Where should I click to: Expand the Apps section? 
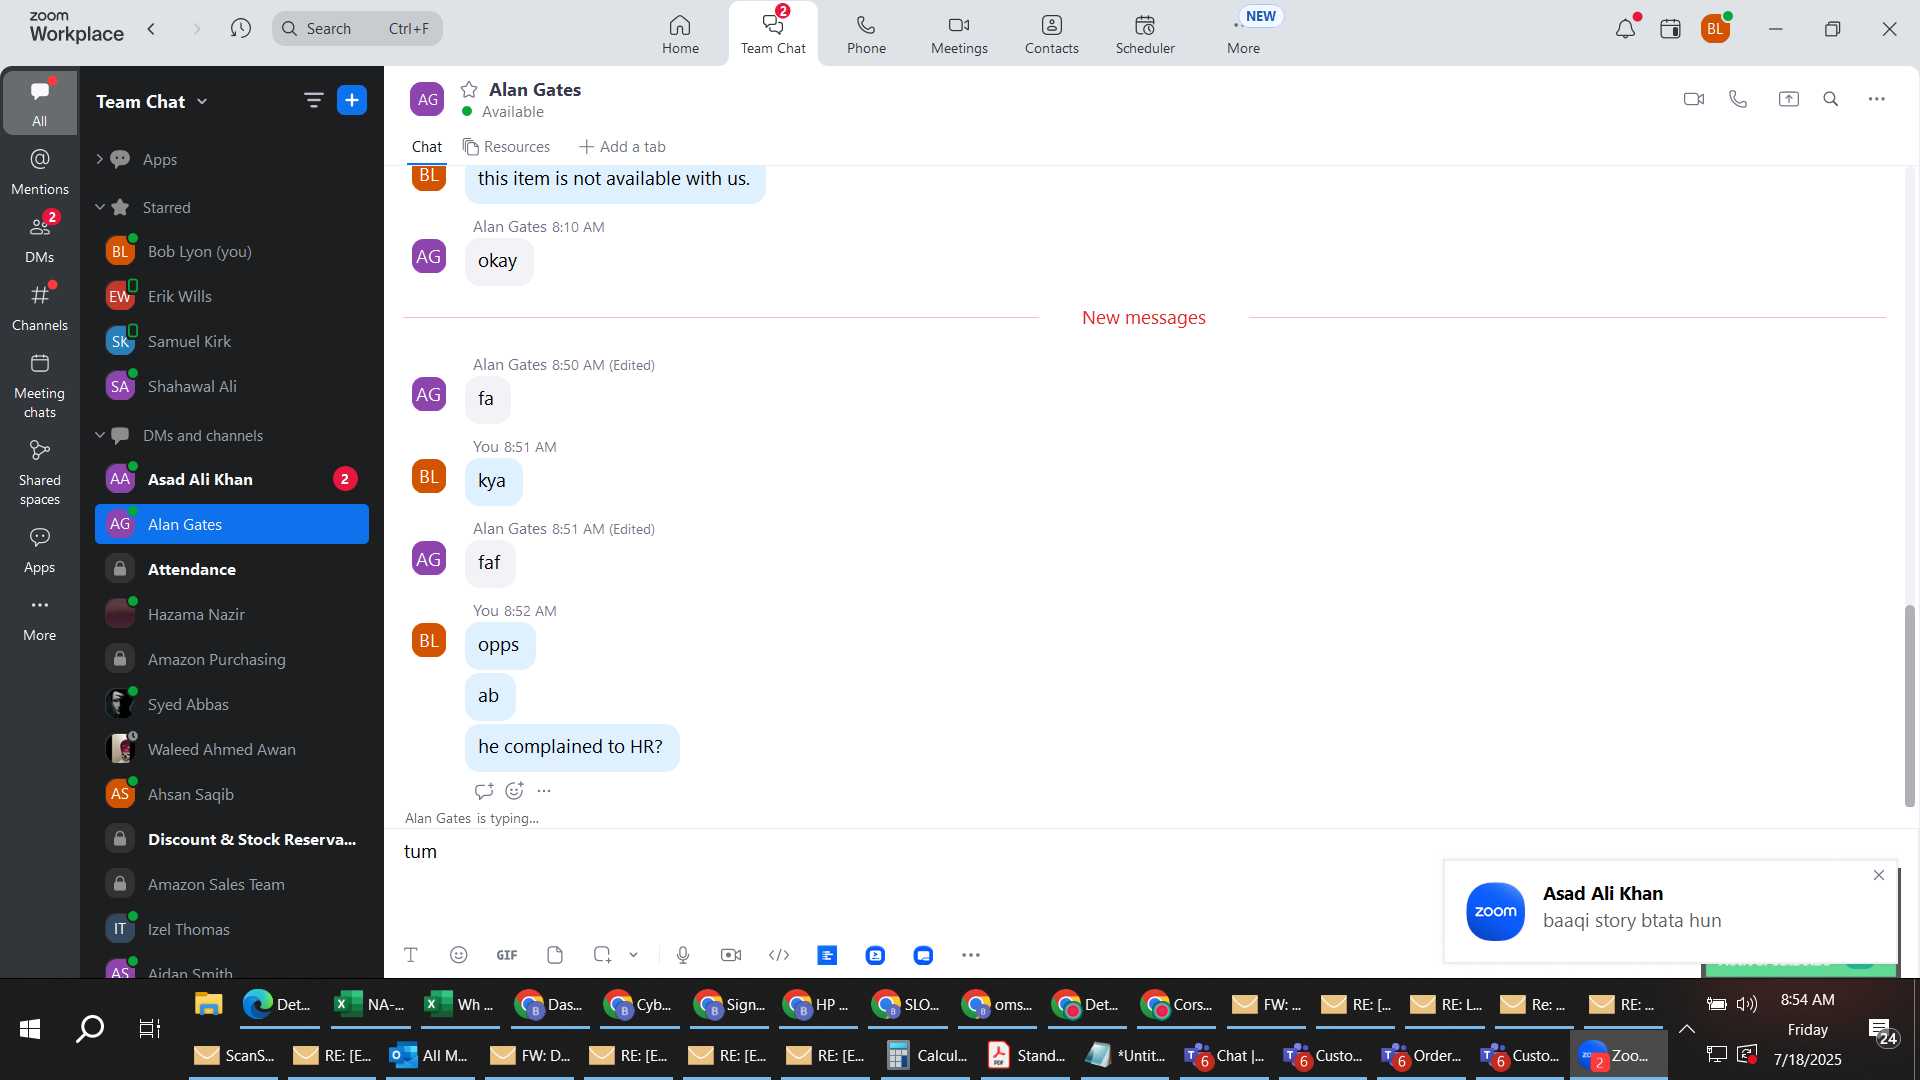[x=99, y=159]
